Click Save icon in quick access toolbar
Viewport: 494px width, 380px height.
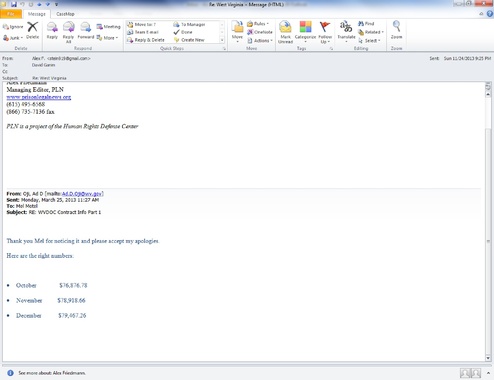[x=14, y=4]
